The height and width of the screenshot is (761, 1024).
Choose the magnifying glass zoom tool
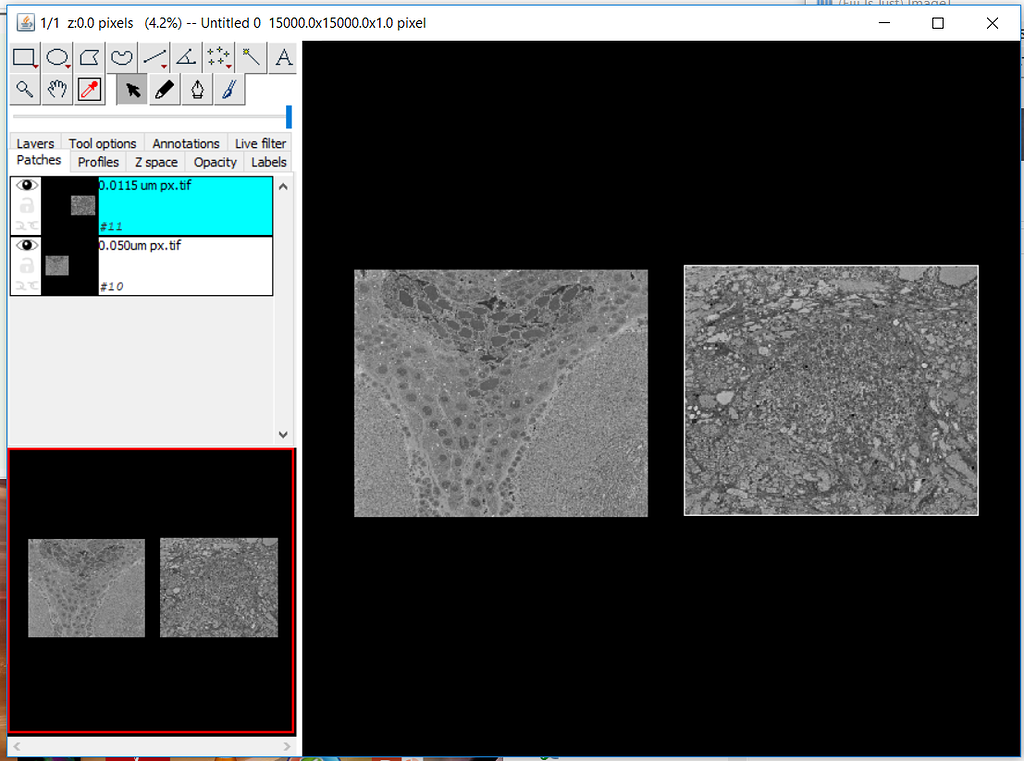(25, 89)
